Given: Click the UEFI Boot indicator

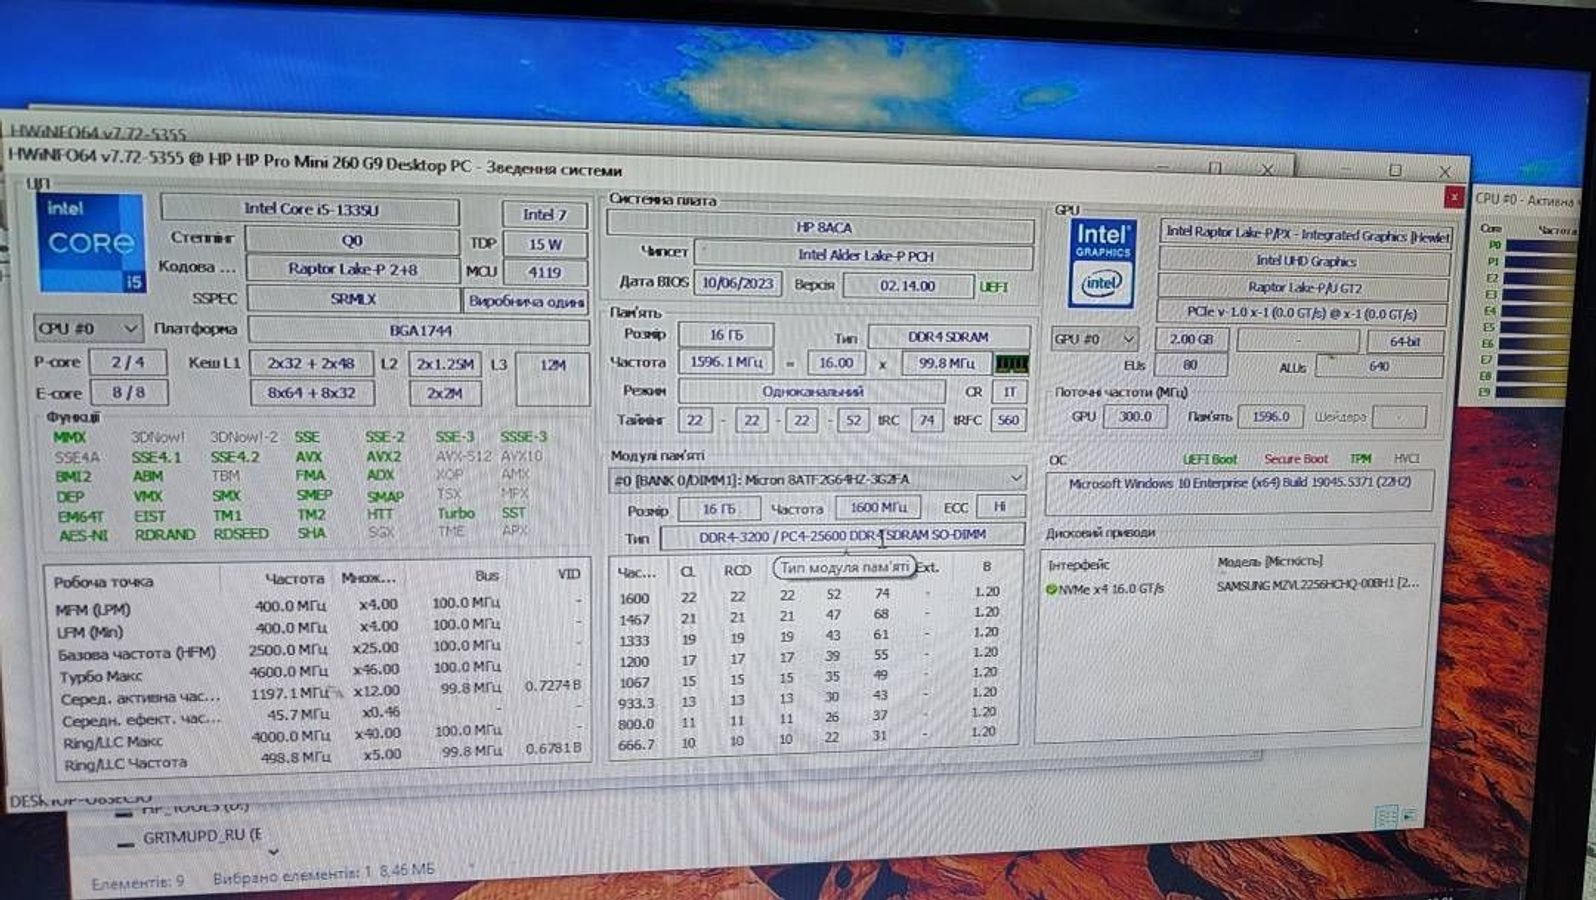Looking at the screenshot, I should click(x=1210, y=459).
